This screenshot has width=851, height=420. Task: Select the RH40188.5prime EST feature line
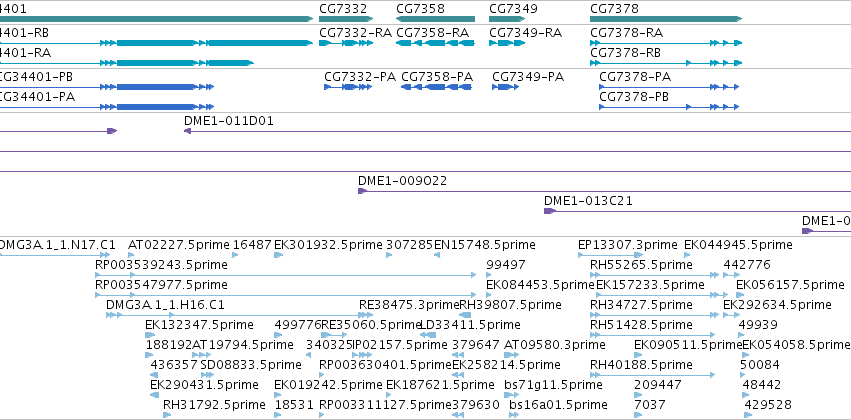click(652, 375)
